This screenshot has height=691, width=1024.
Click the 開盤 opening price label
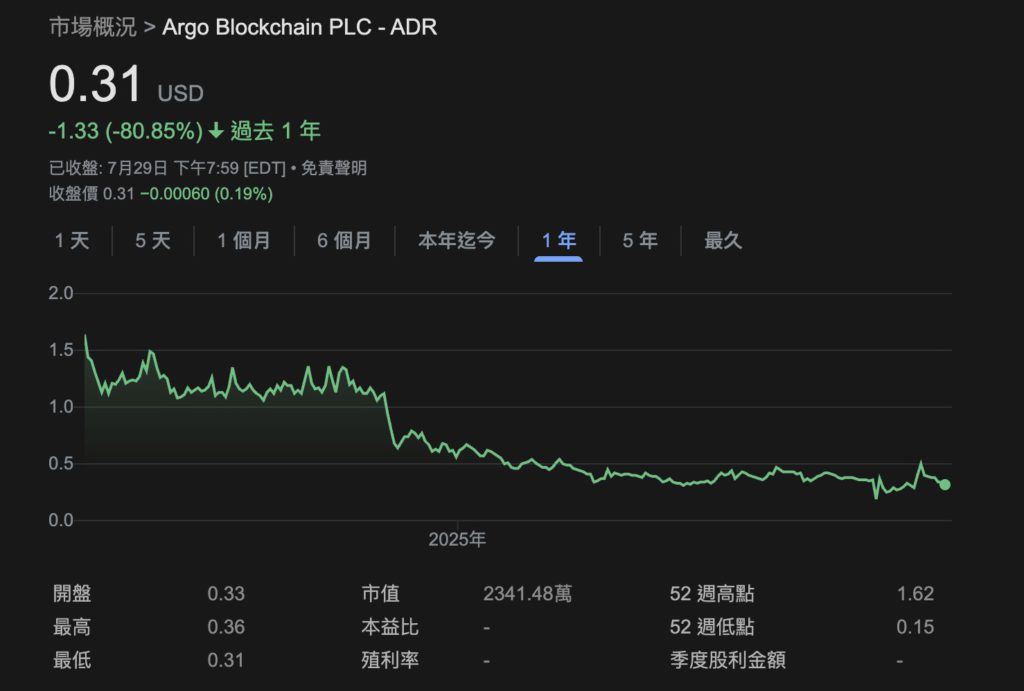[72, 594]
